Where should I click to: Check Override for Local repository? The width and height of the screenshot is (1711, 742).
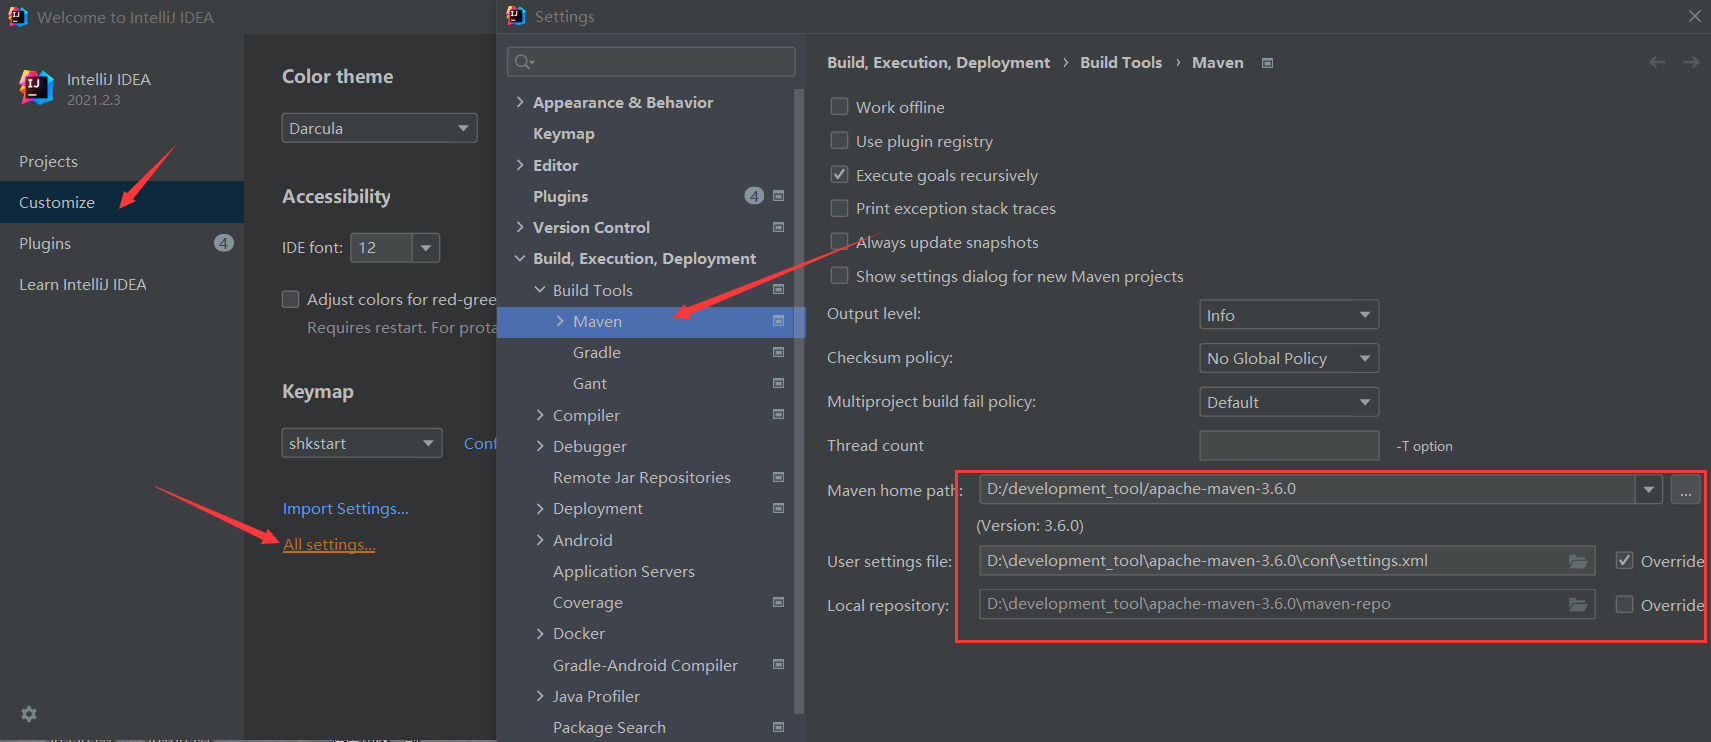click(x=1625, y=604)
